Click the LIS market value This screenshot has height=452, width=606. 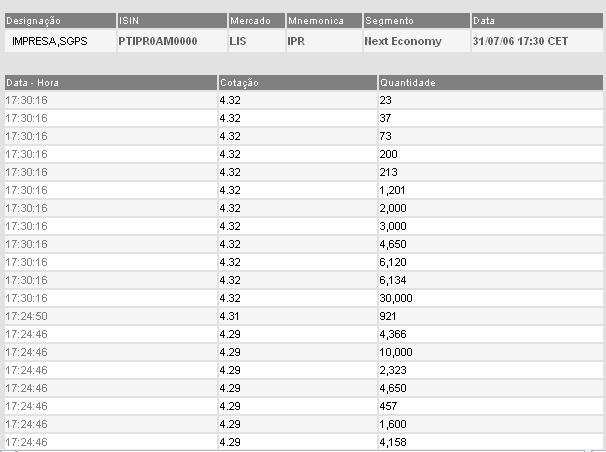(238, 42)
